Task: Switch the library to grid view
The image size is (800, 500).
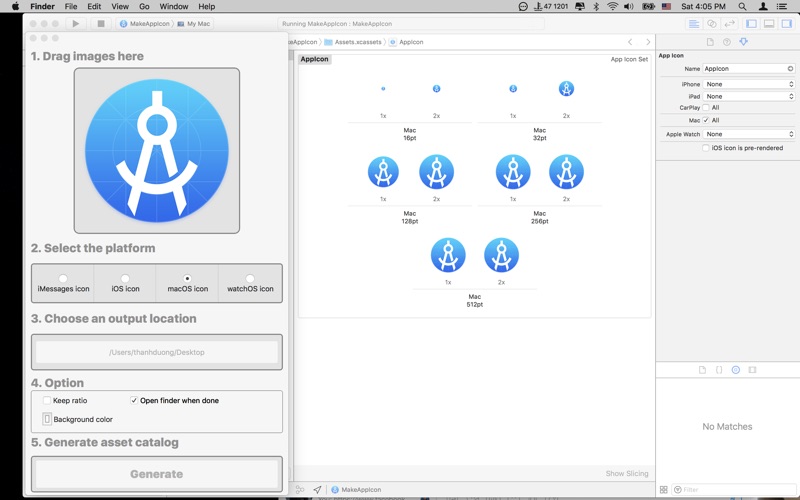Action: tap(663, 490)
